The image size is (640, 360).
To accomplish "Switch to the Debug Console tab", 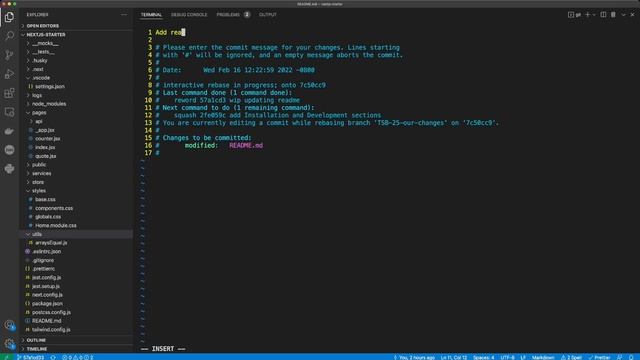I will (189, 15).
